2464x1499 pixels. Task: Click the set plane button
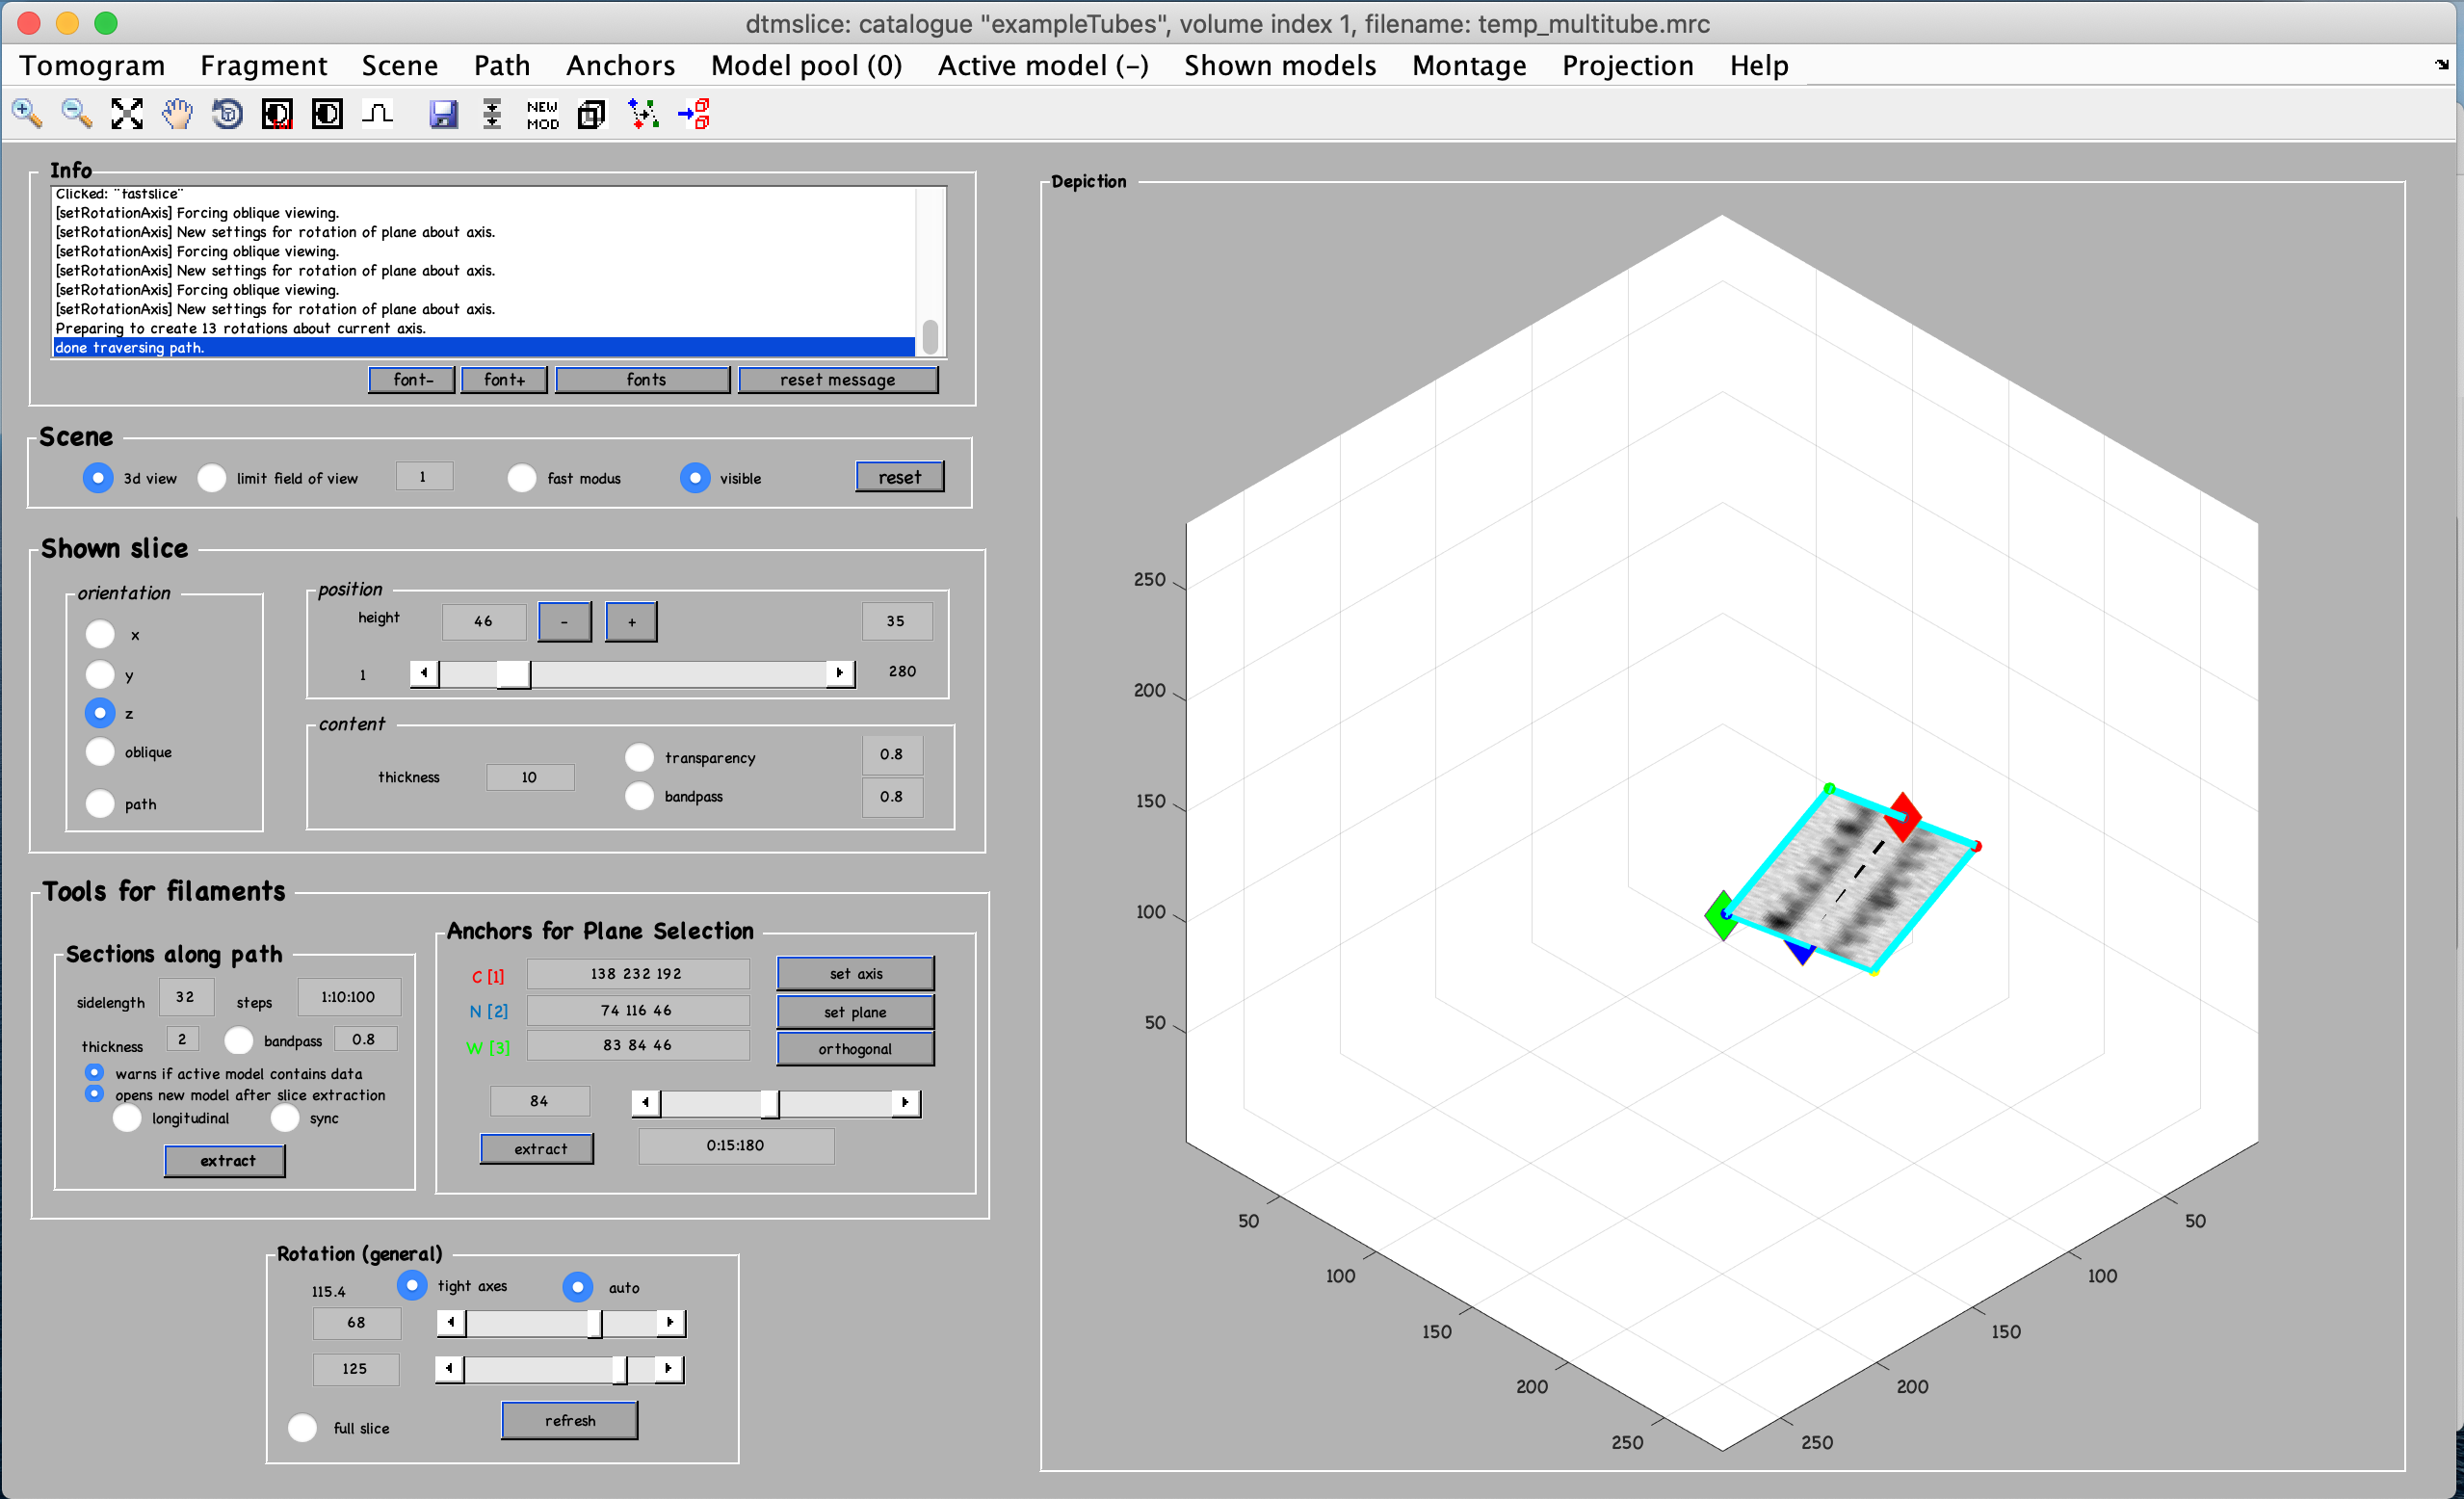click(856, 1012)
